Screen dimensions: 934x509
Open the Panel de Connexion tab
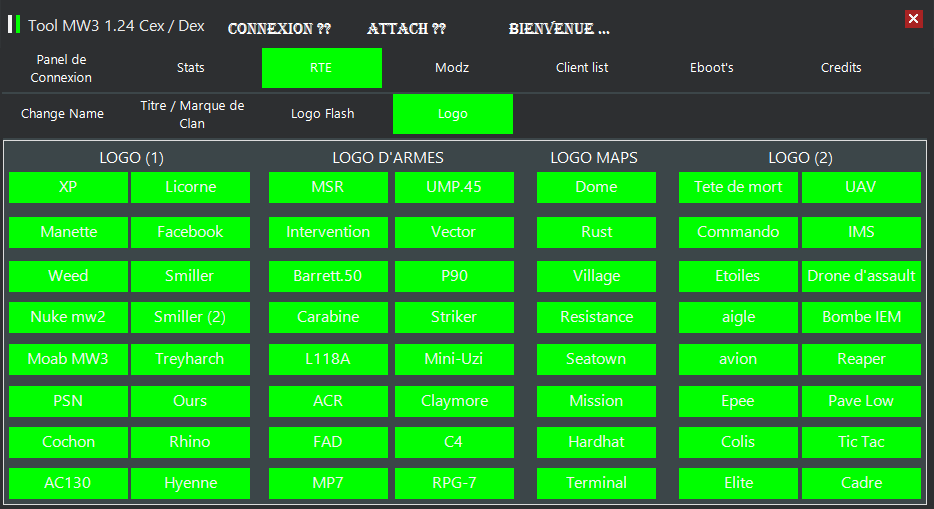(x=61, y=68)
